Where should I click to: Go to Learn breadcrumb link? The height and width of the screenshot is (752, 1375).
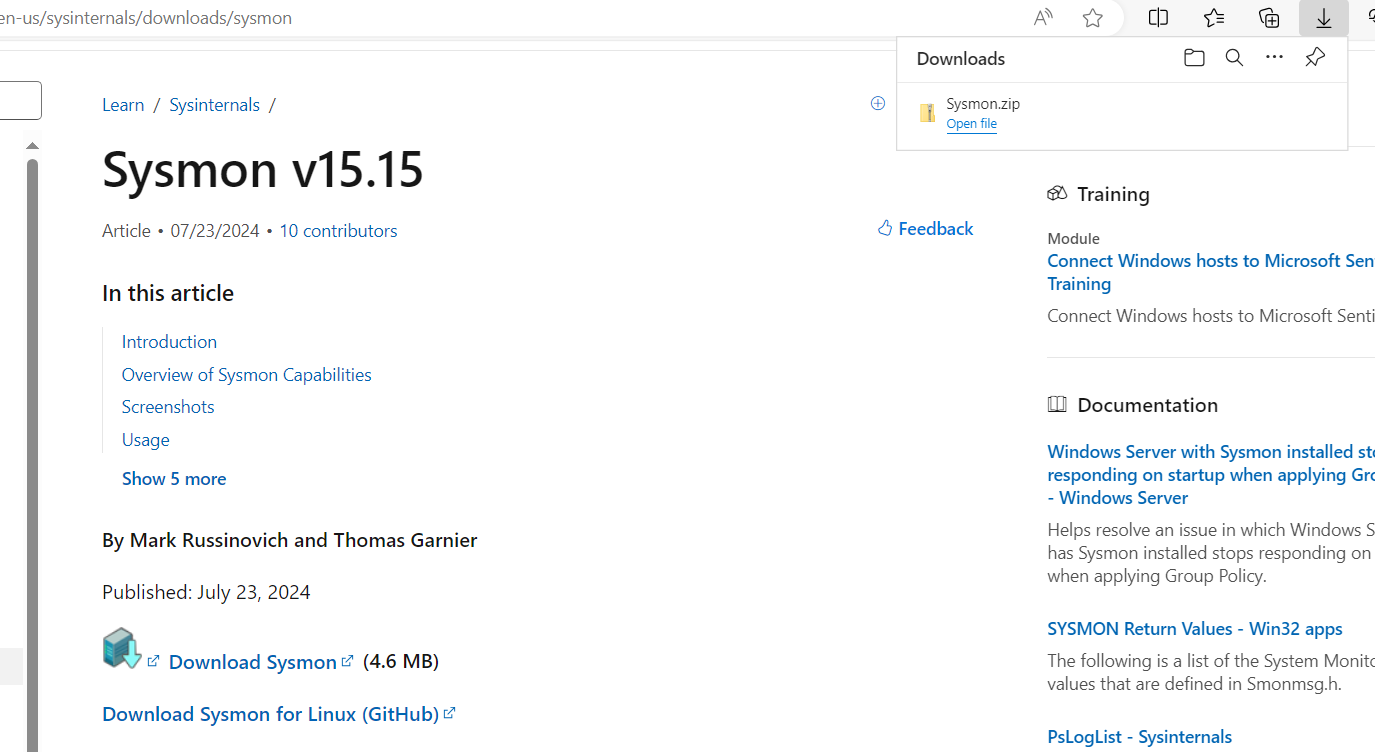click(x=123, y=104)
